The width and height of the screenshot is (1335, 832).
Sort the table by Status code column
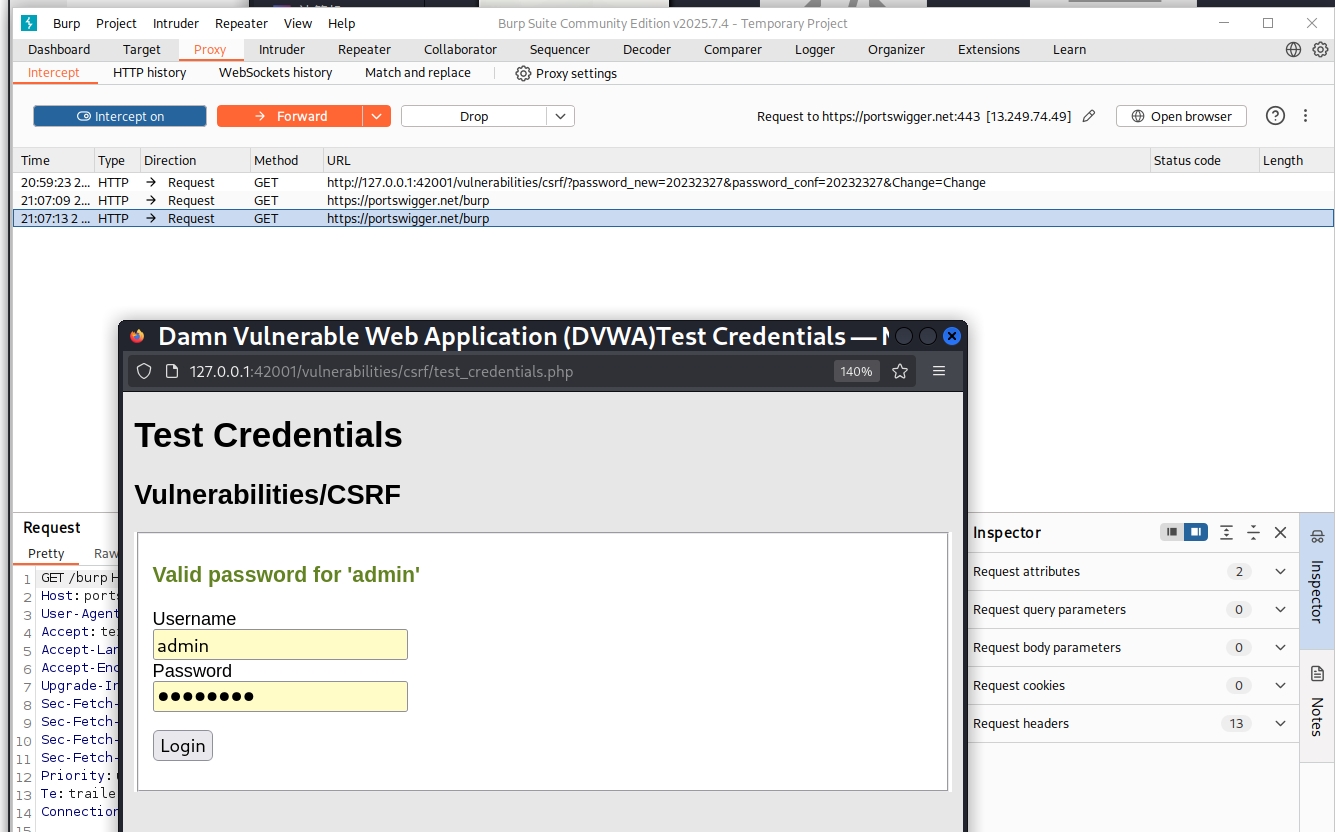[x=1204, y=160]
